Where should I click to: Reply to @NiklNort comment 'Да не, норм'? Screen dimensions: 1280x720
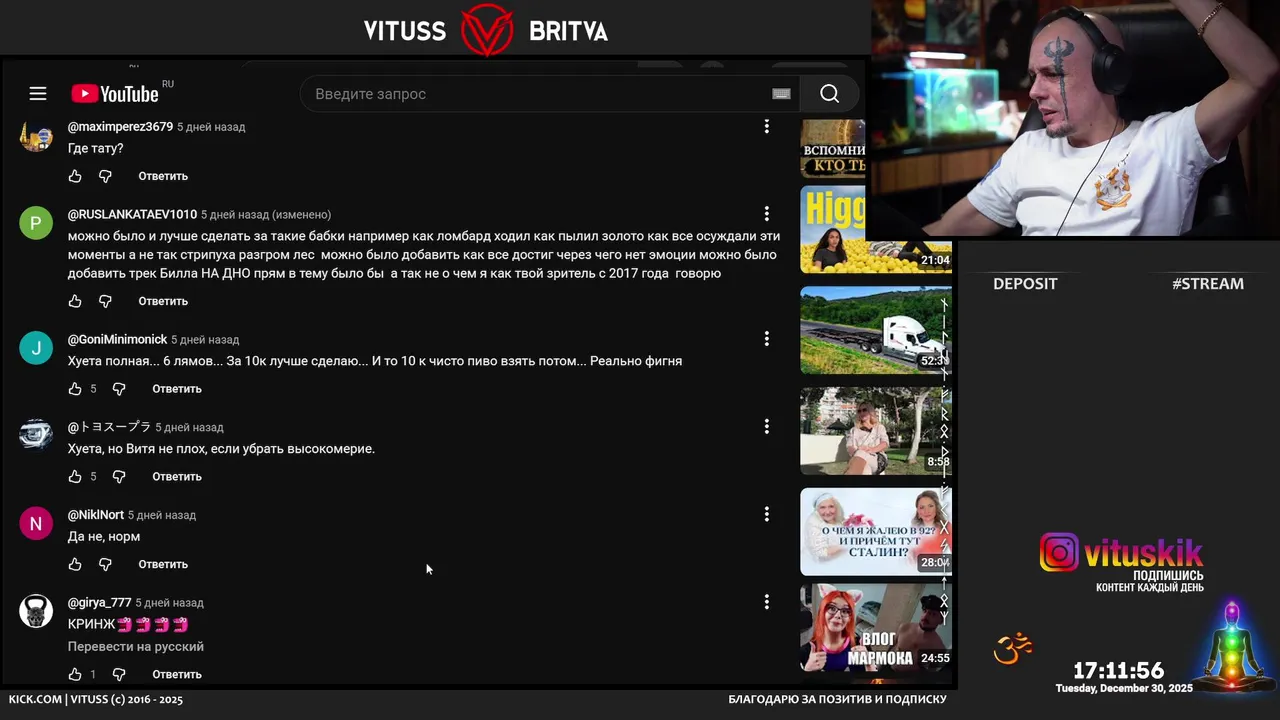[x=163, y=564]
